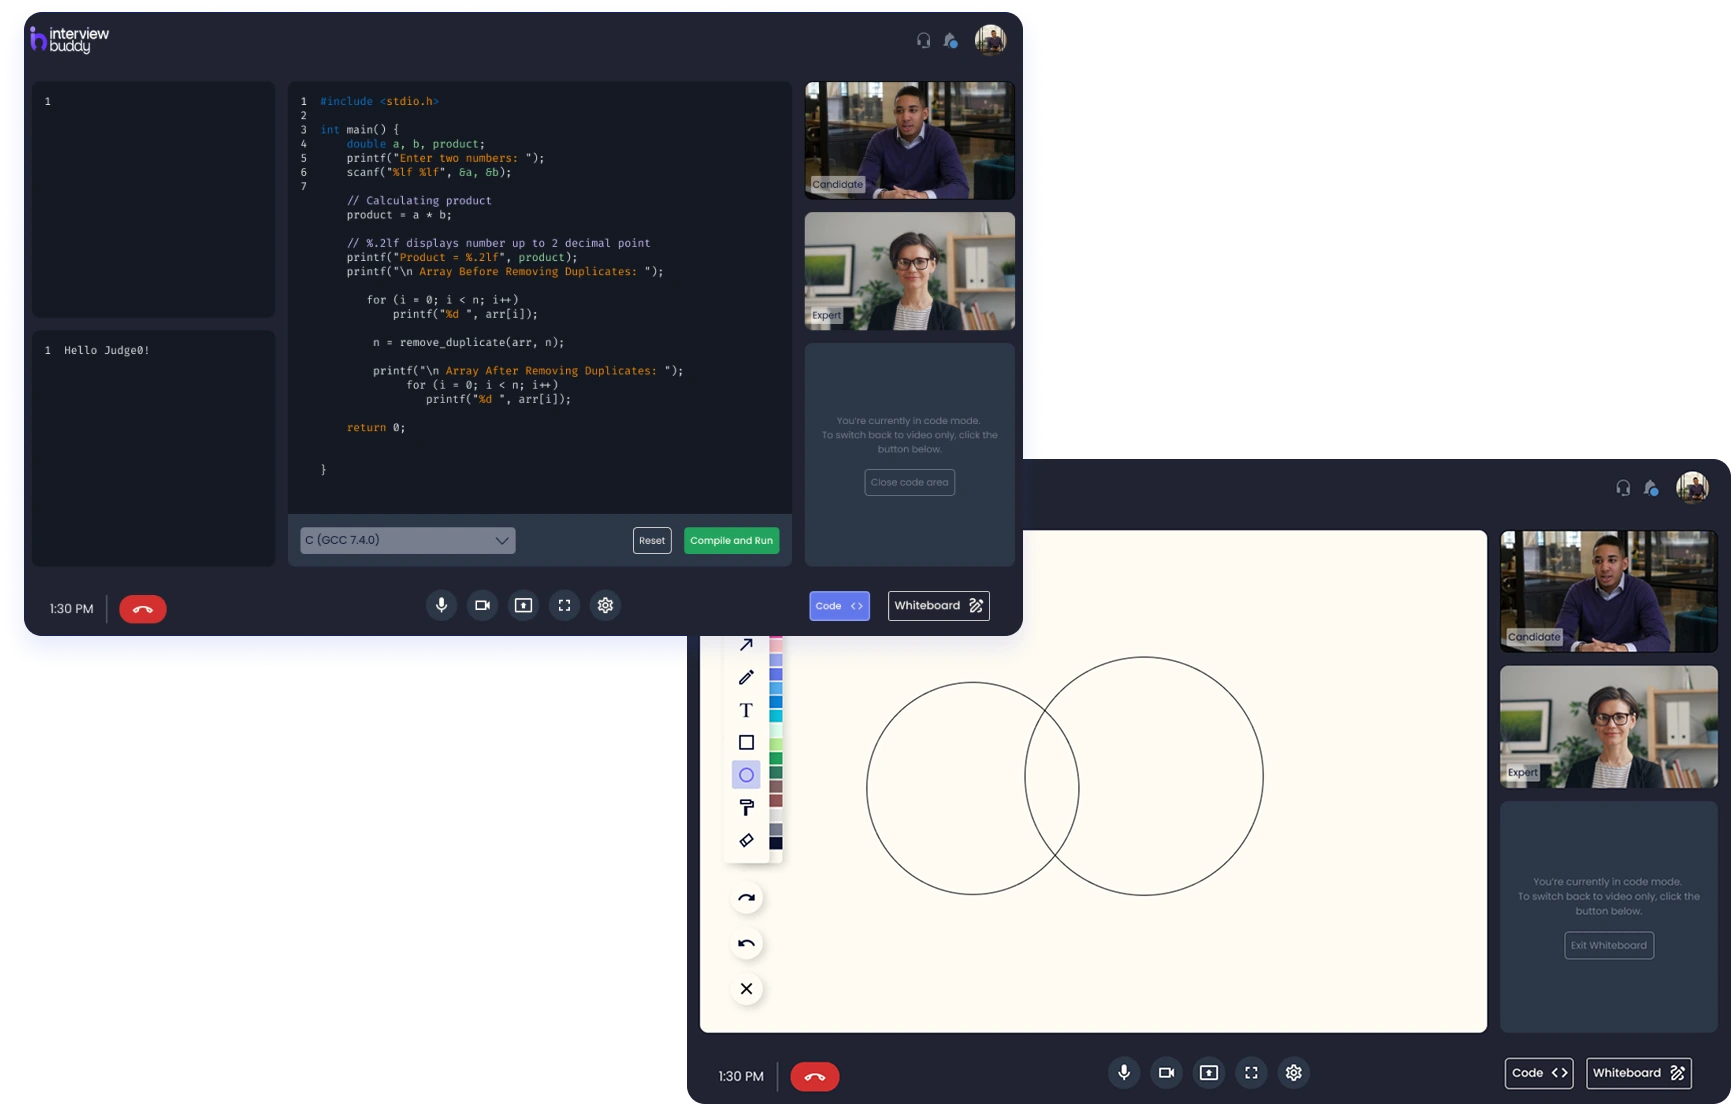
Task: Select the Text tool on the whiteboard
Action: [x=745, y=710]
